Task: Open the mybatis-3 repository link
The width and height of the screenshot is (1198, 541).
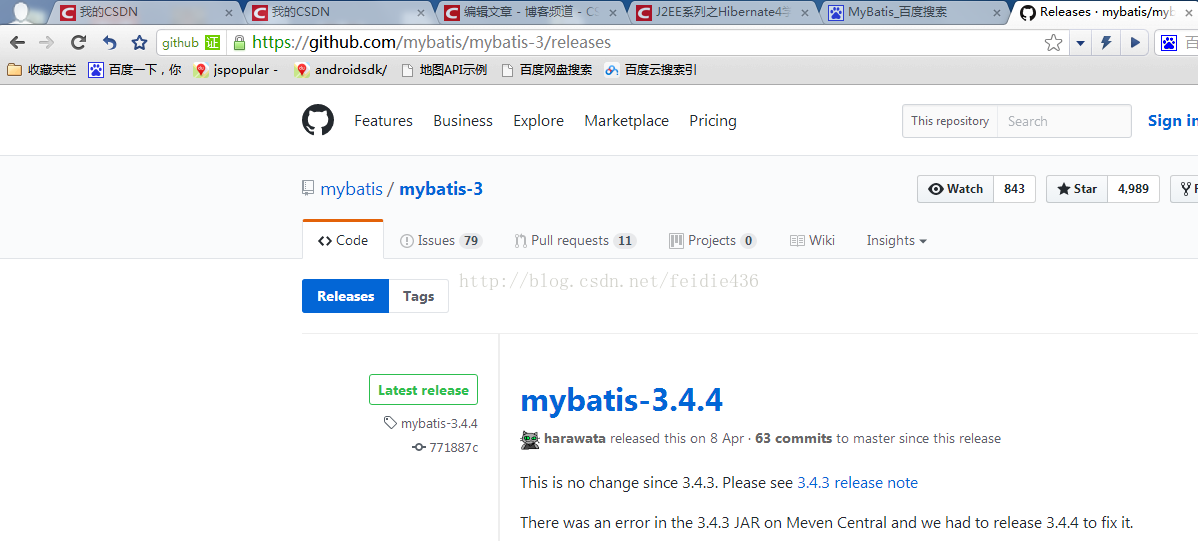Action: pos(441,189)
